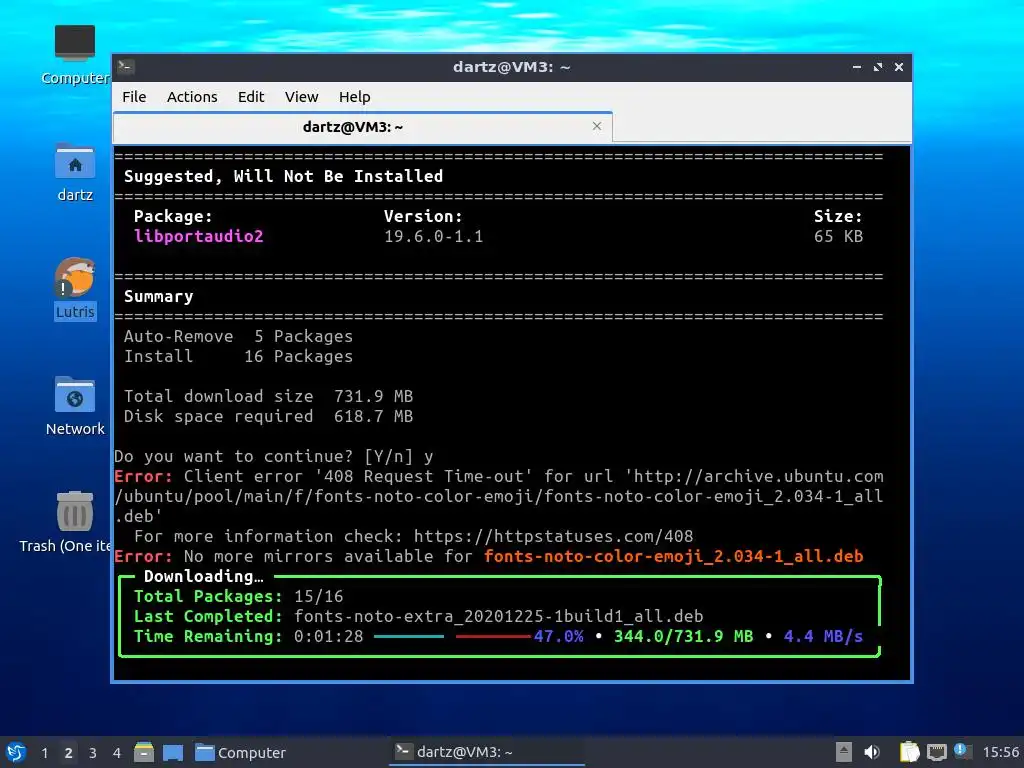This screenshot has width=1024, height=768.
Task: Click the 'Suggested, Will Not Be Installed' heading
Action: click(x=283, y=176)
